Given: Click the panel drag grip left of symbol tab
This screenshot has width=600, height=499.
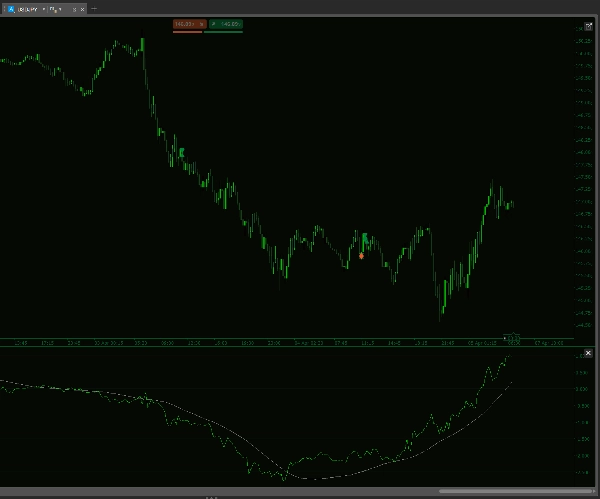Looking at the screenshot, I should (x=4, y=8).
